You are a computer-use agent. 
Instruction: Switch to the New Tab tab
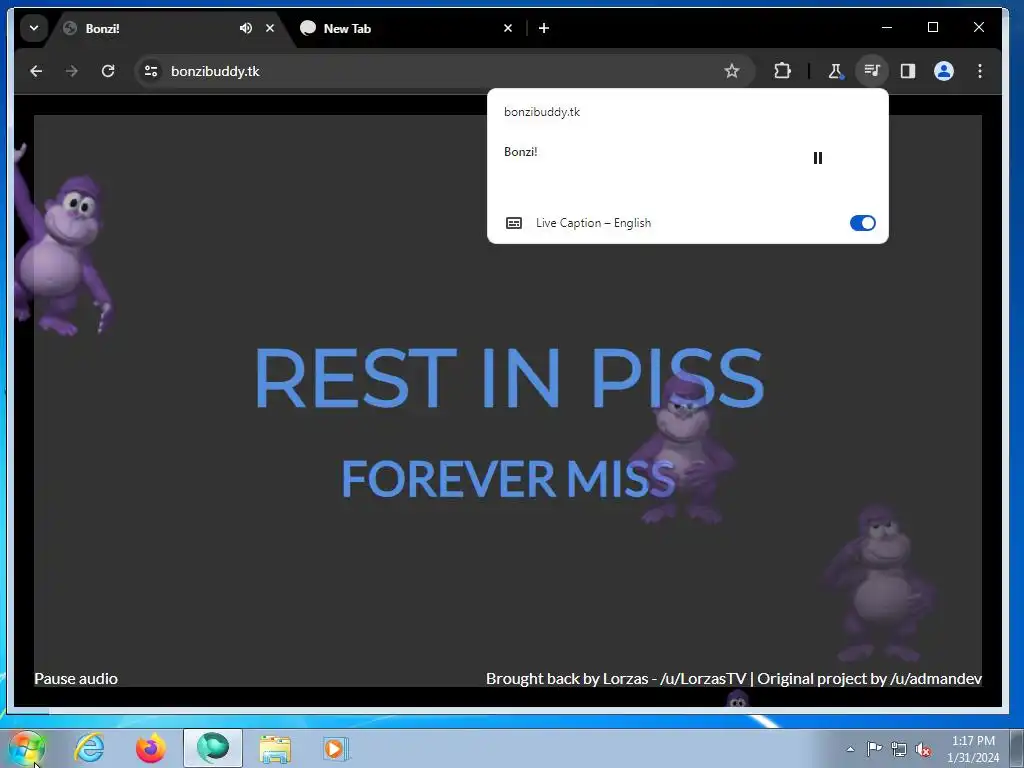click(x=405, y=28)
